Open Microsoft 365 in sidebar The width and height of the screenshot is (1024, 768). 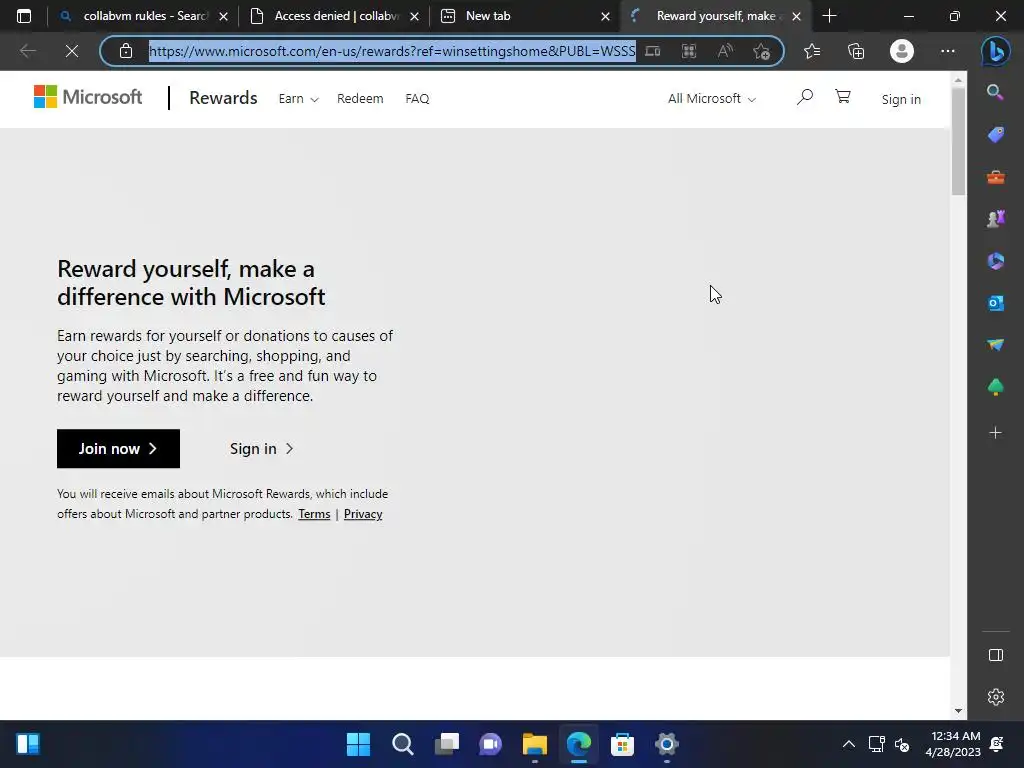995,261
